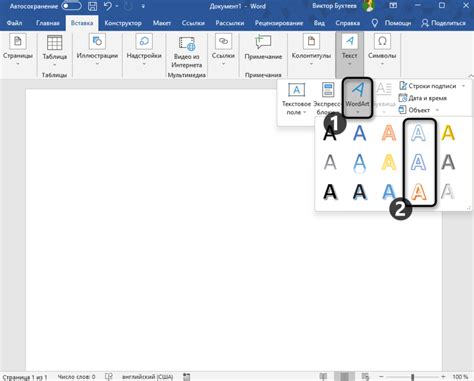Select the light gray hatched WordArt in bottom row

point(448,192)
